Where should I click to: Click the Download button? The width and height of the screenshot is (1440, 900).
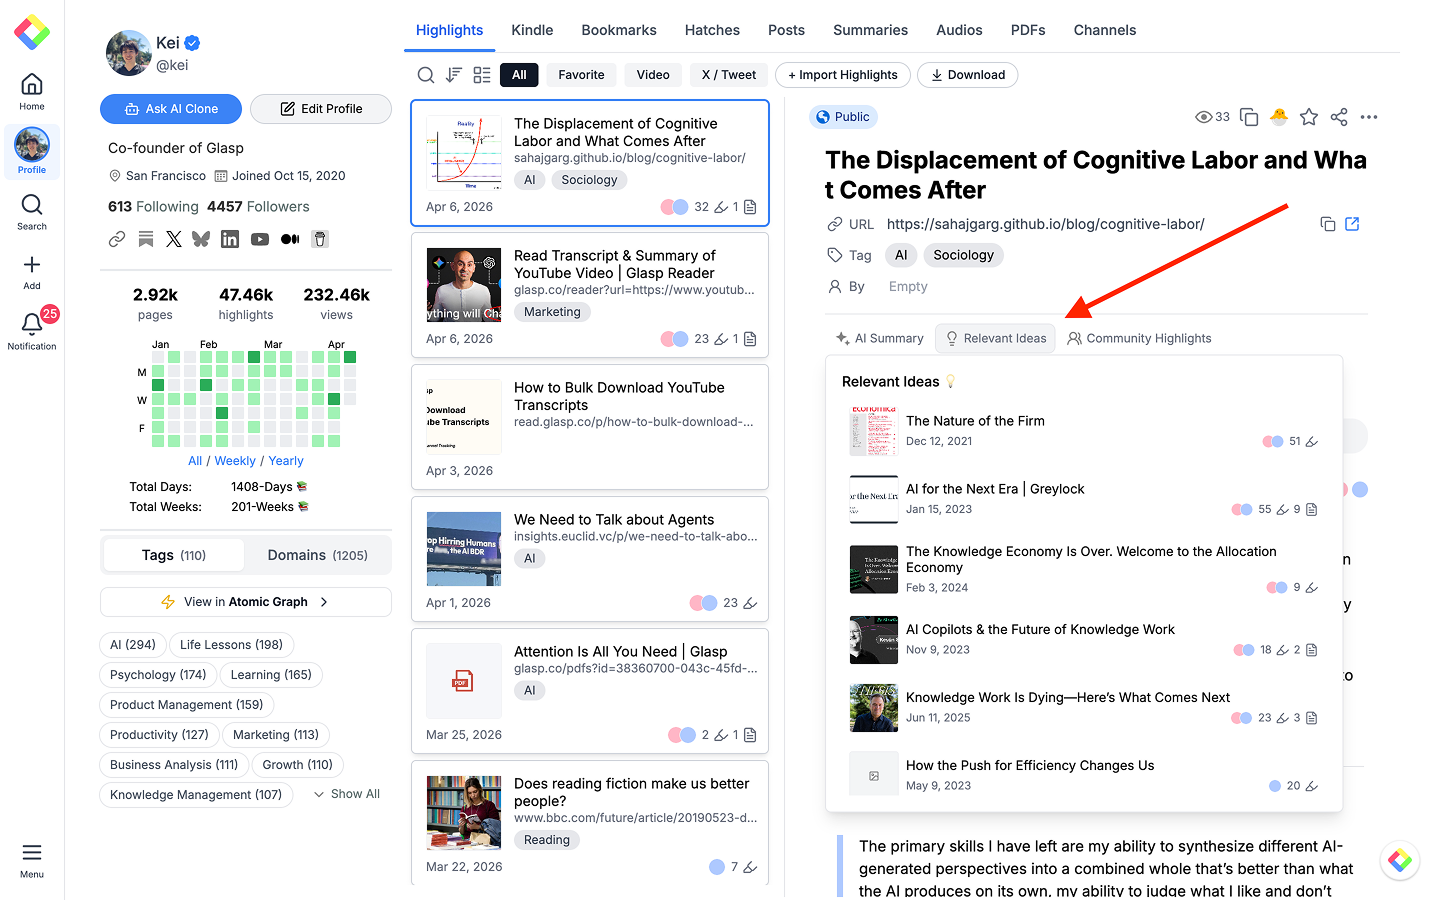pyautogui.click(x=968, y=75)
